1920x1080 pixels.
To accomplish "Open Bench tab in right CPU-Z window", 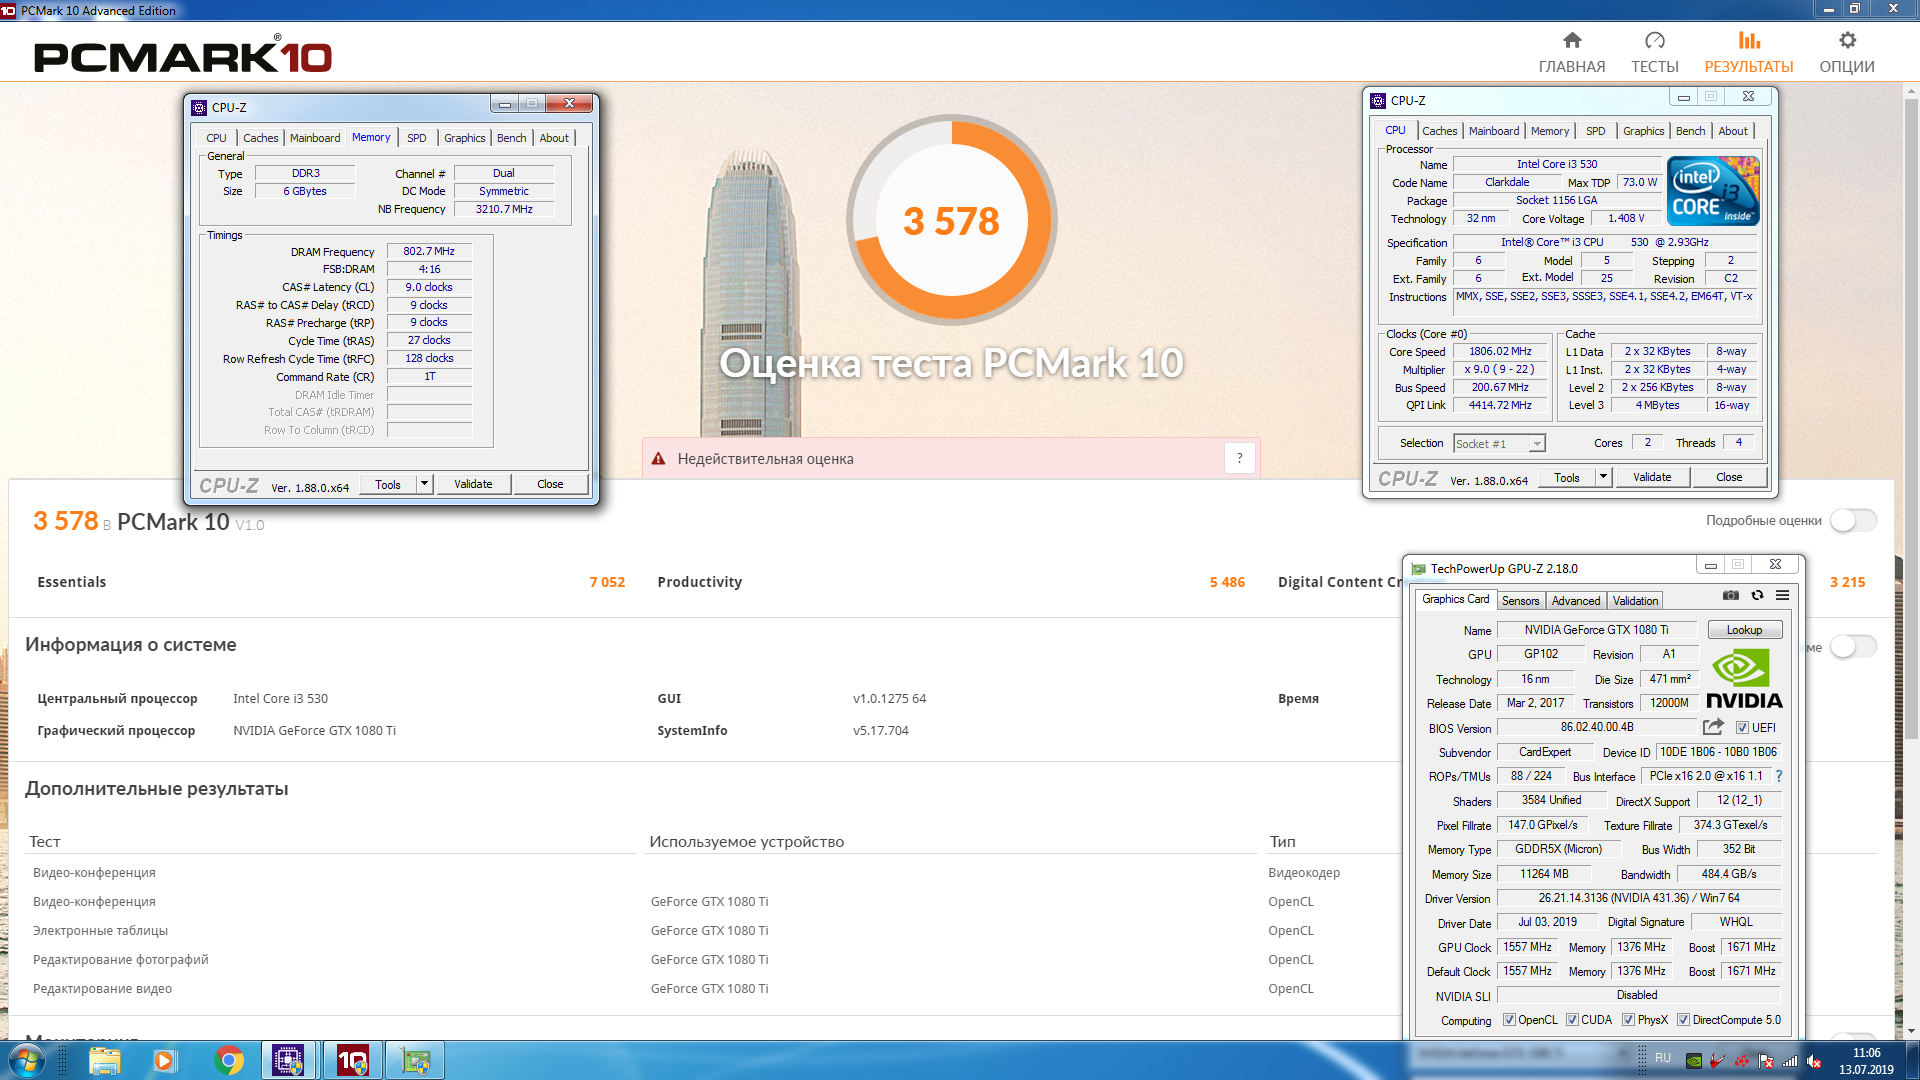I will point(1690,131).
